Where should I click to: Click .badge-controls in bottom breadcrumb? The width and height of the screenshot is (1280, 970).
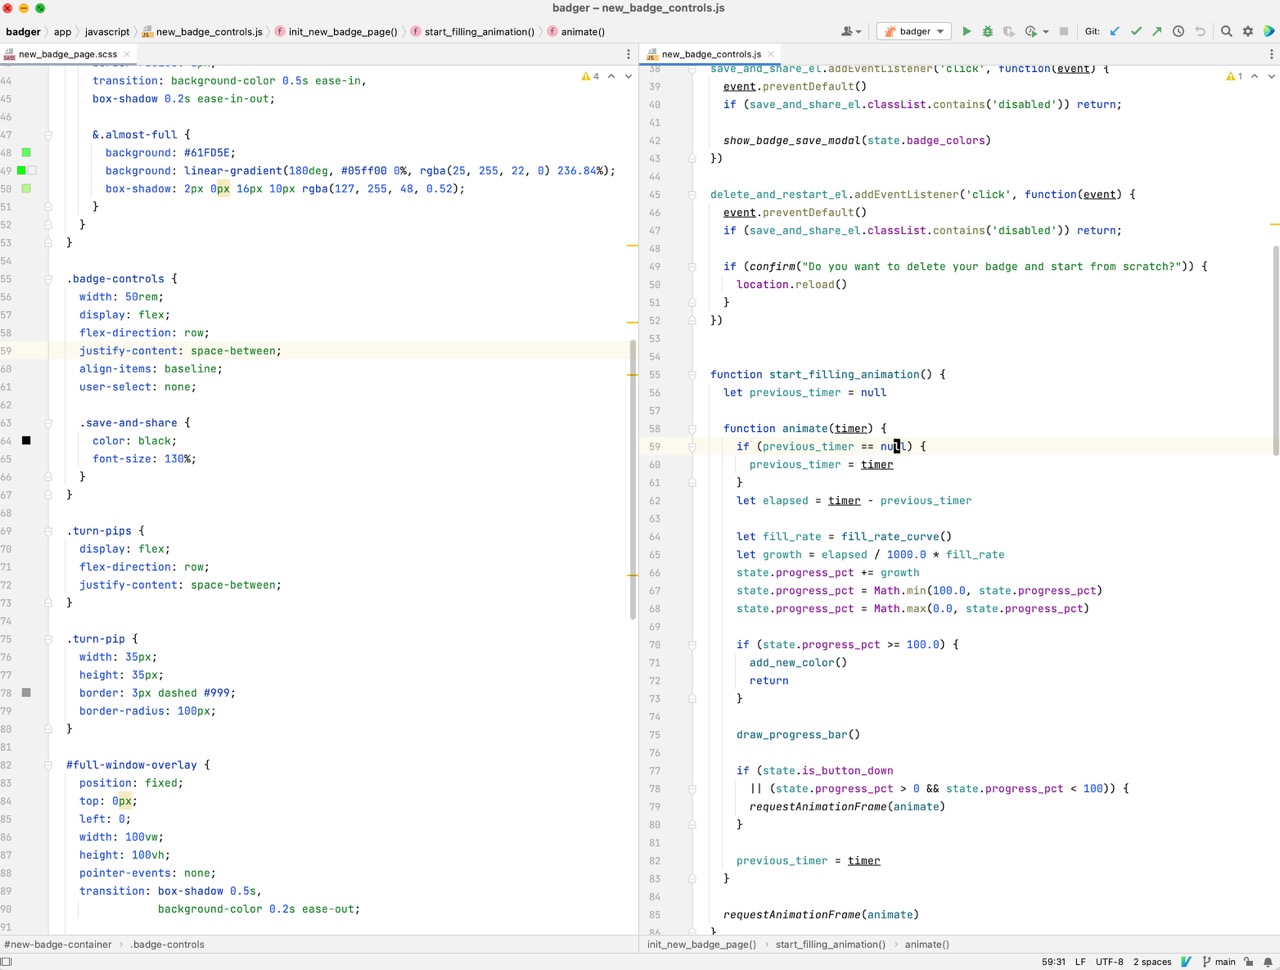tap(167, 944)
